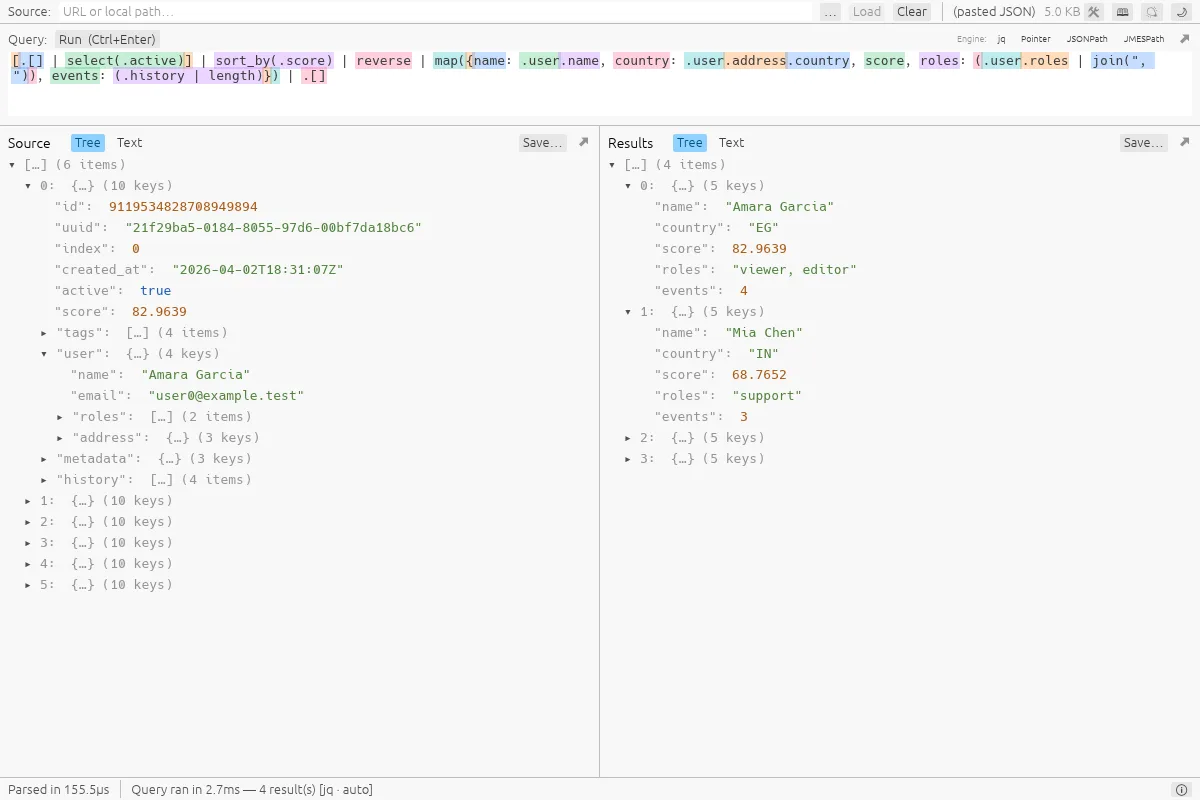
Task: Expand Results item 2 (5 keys)
Action: pos(628,438)
